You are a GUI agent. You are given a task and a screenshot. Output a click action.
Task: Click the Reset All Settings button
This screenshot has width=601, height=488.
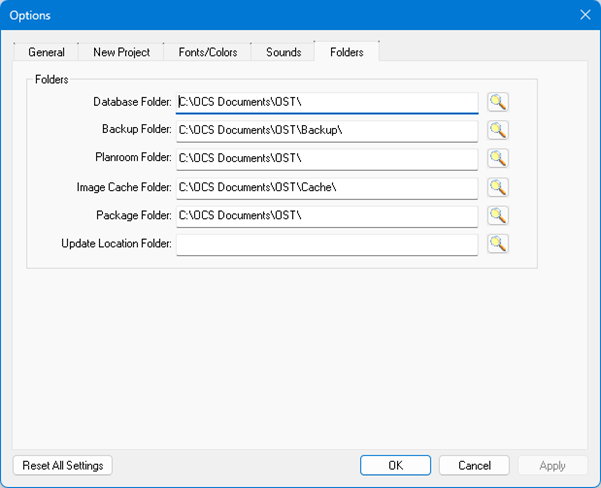[x=63, y=465]
